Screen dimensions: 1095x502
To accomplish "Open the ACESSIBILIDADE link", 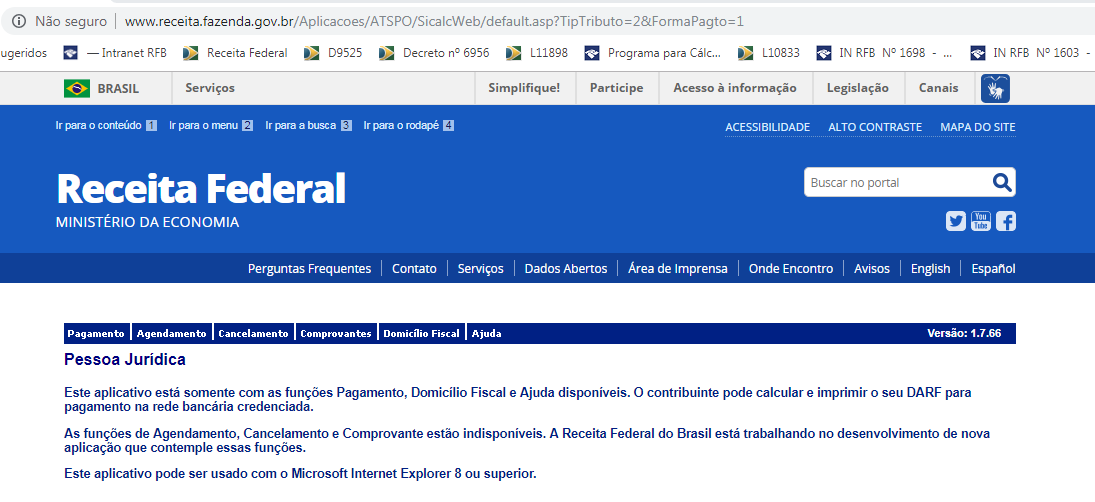I will click(767, 127).
